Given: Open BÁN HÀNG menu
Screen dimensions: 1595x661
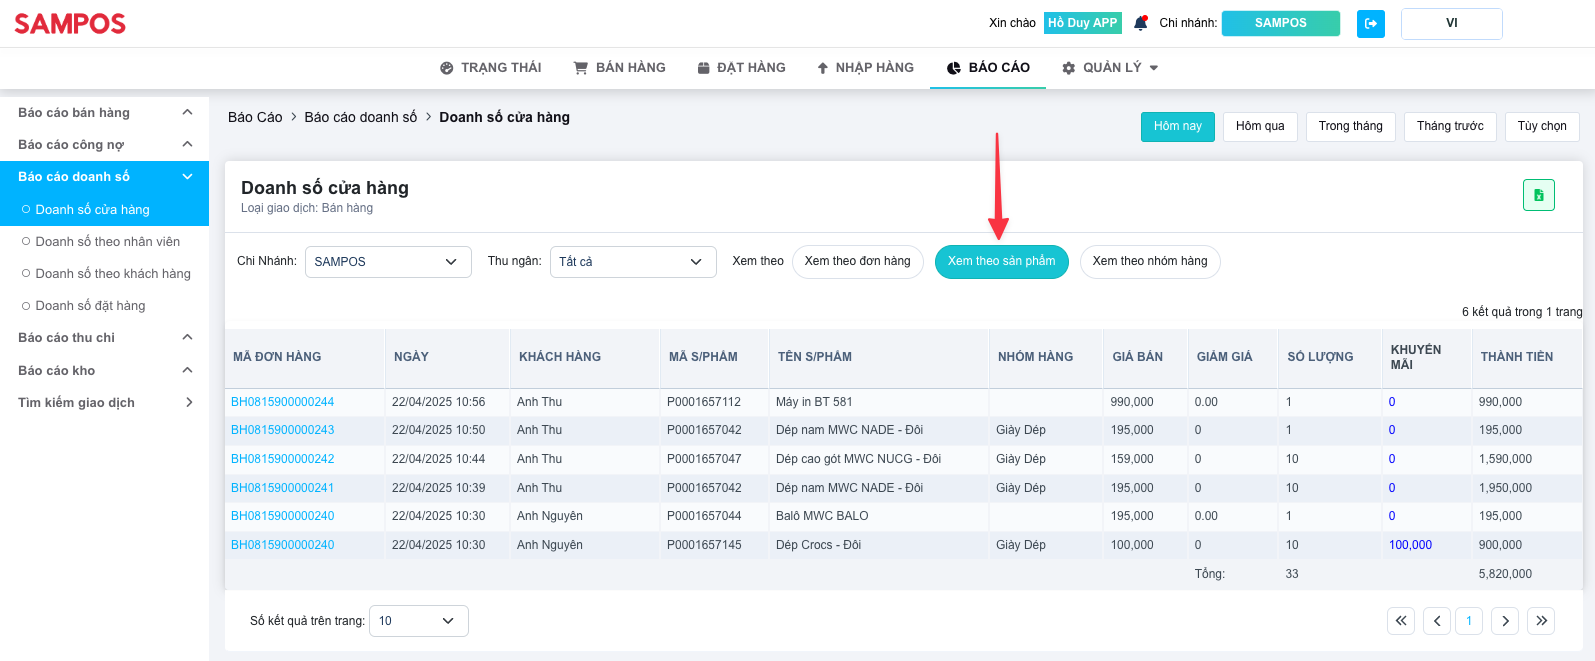Looking at the screenshot, I should point(620,68).
